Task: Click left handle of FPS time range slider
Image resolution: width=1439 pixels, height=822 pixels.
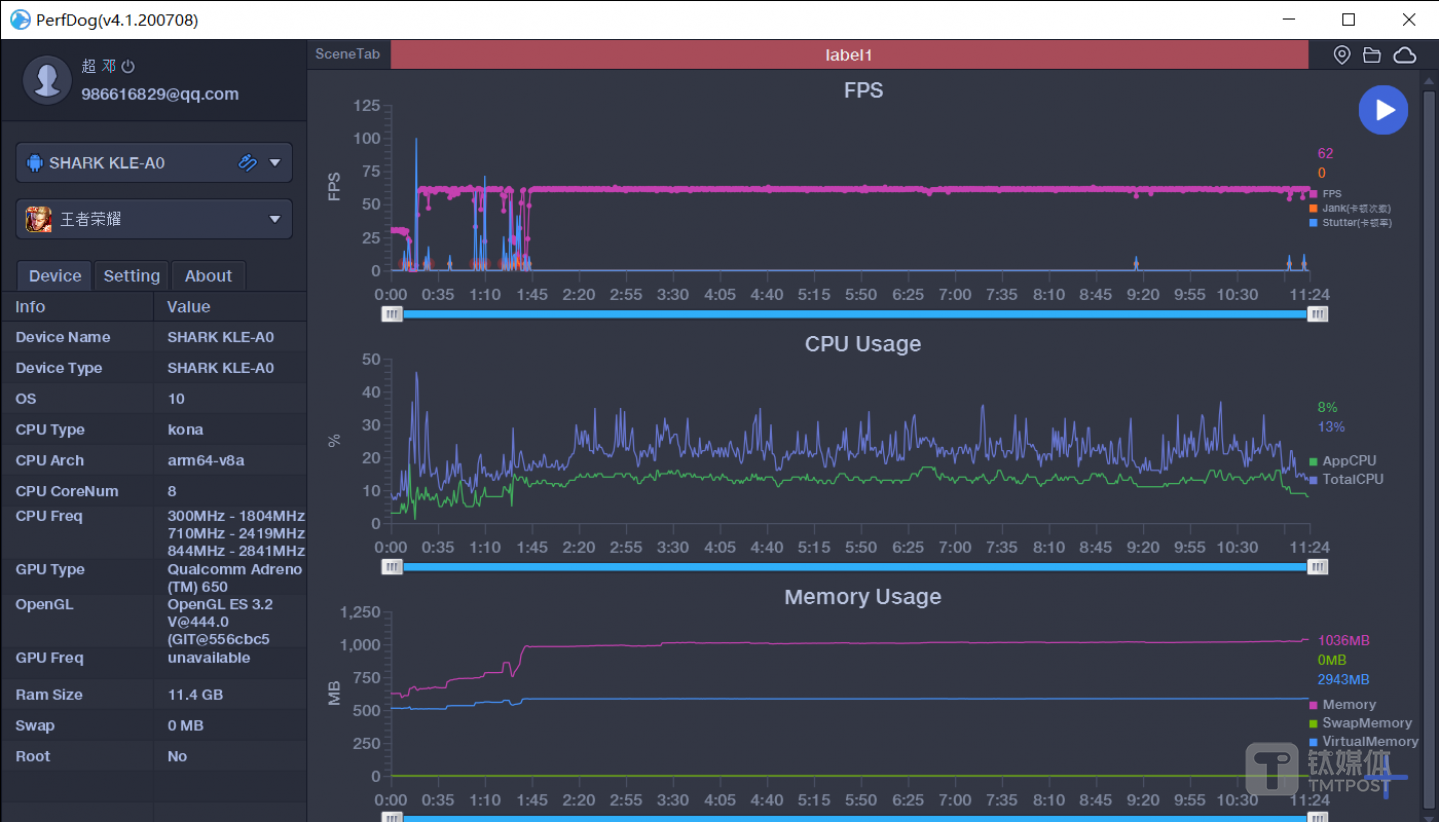Action: point(392,314)
